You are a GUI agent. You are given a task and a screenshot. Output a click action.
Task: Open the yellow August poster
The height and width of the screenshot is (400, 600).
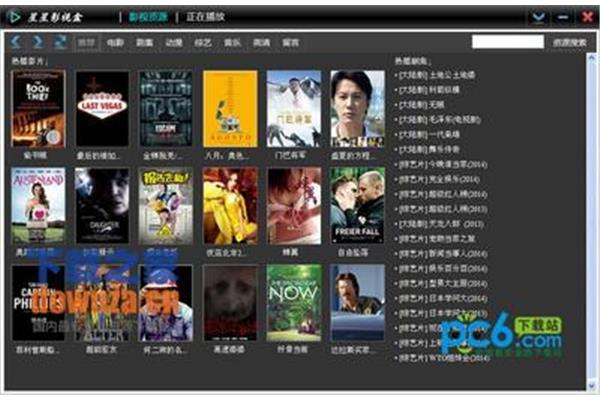coord(230,109)
